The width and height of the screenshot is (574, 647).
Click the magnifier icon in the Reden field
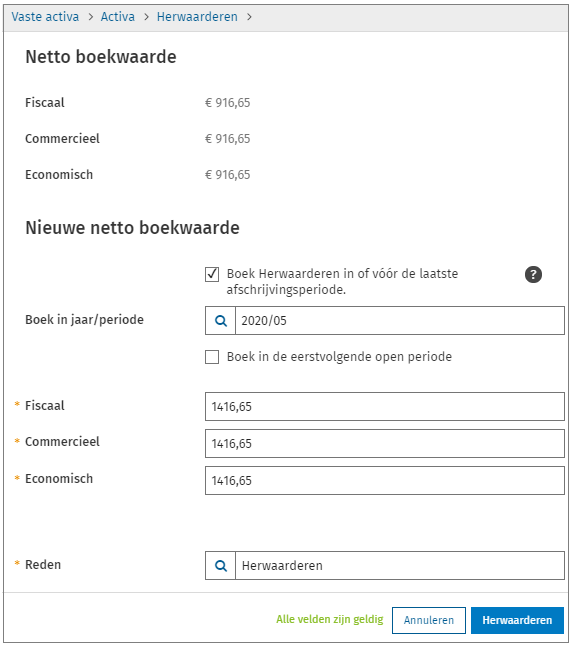point(221,565)
